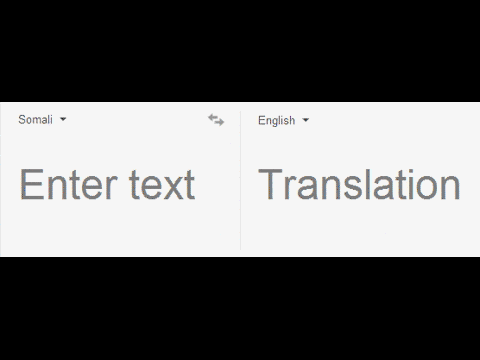Select the English language label

tap(276, 120)
